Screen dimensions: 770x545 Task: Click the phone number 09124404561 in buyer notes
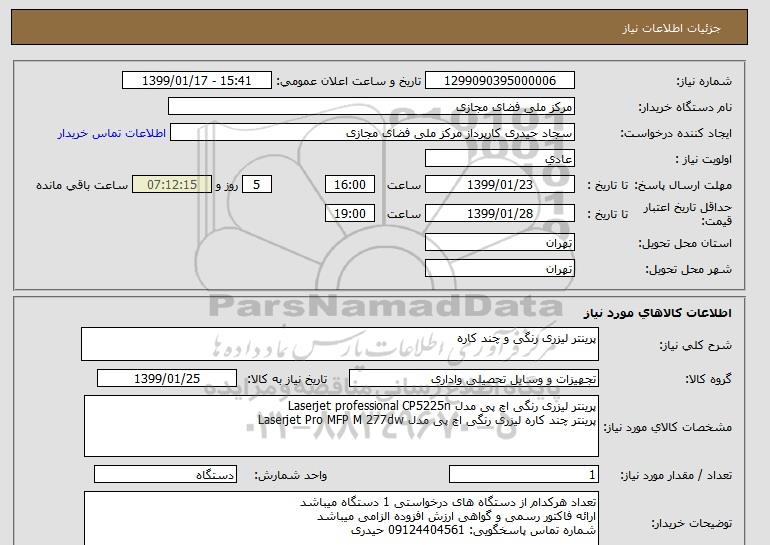(426, 530)
